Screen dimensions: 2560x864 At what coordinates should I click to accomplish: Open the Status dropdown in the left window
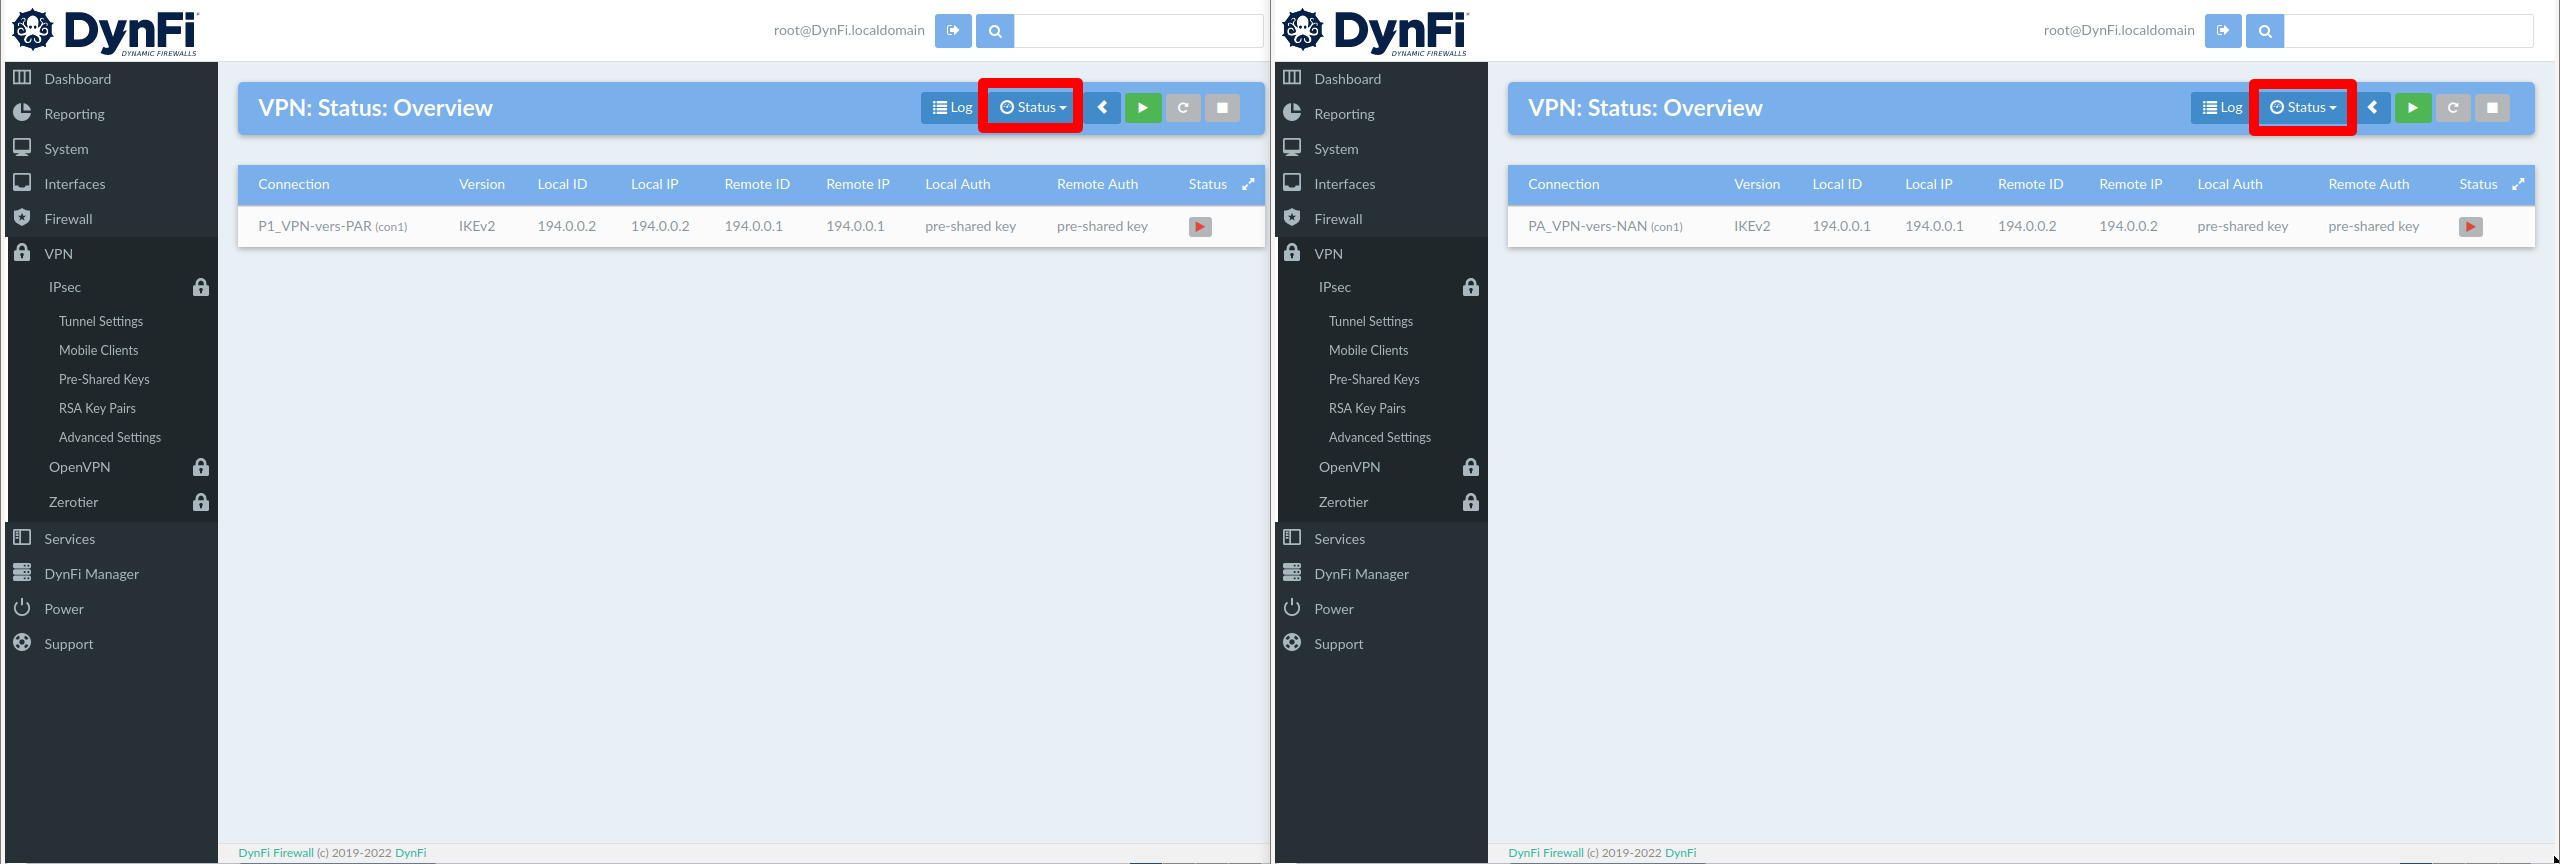[1033, 108]
